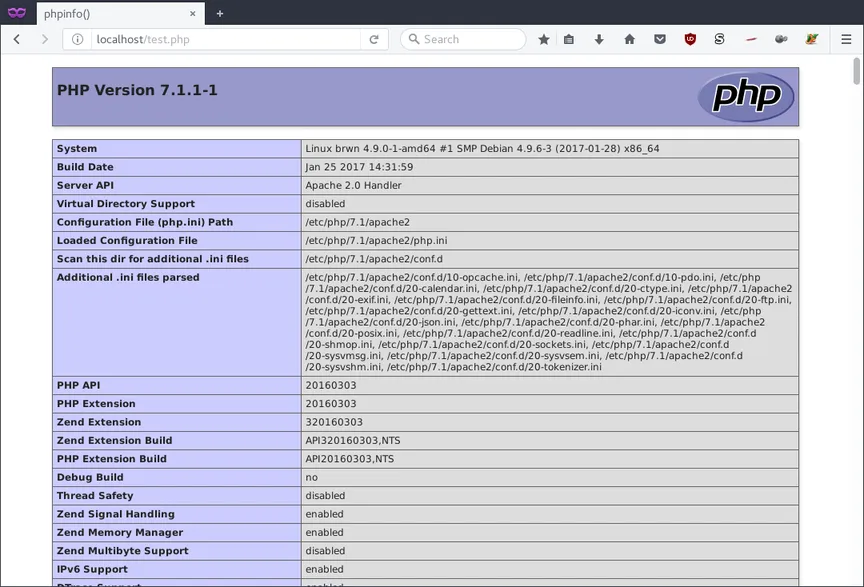Open the search engine dropdown via the magnifier
The height and width of the screenshot is (587, 864).
pyautogui.click(x=413, y=39)
